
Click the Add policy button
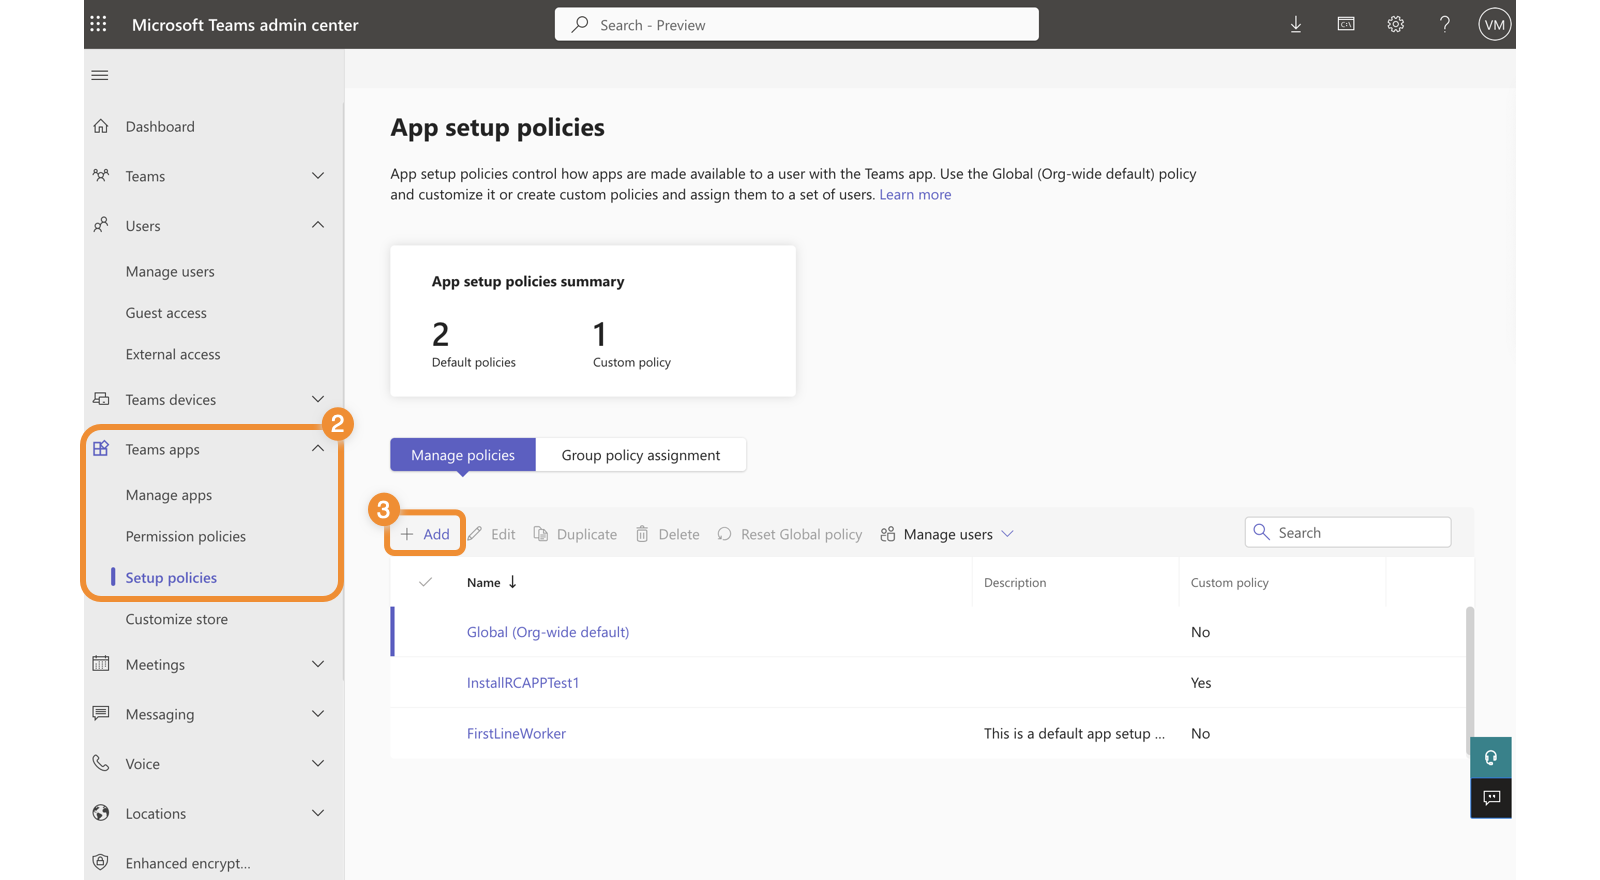(x=426, y=534)
